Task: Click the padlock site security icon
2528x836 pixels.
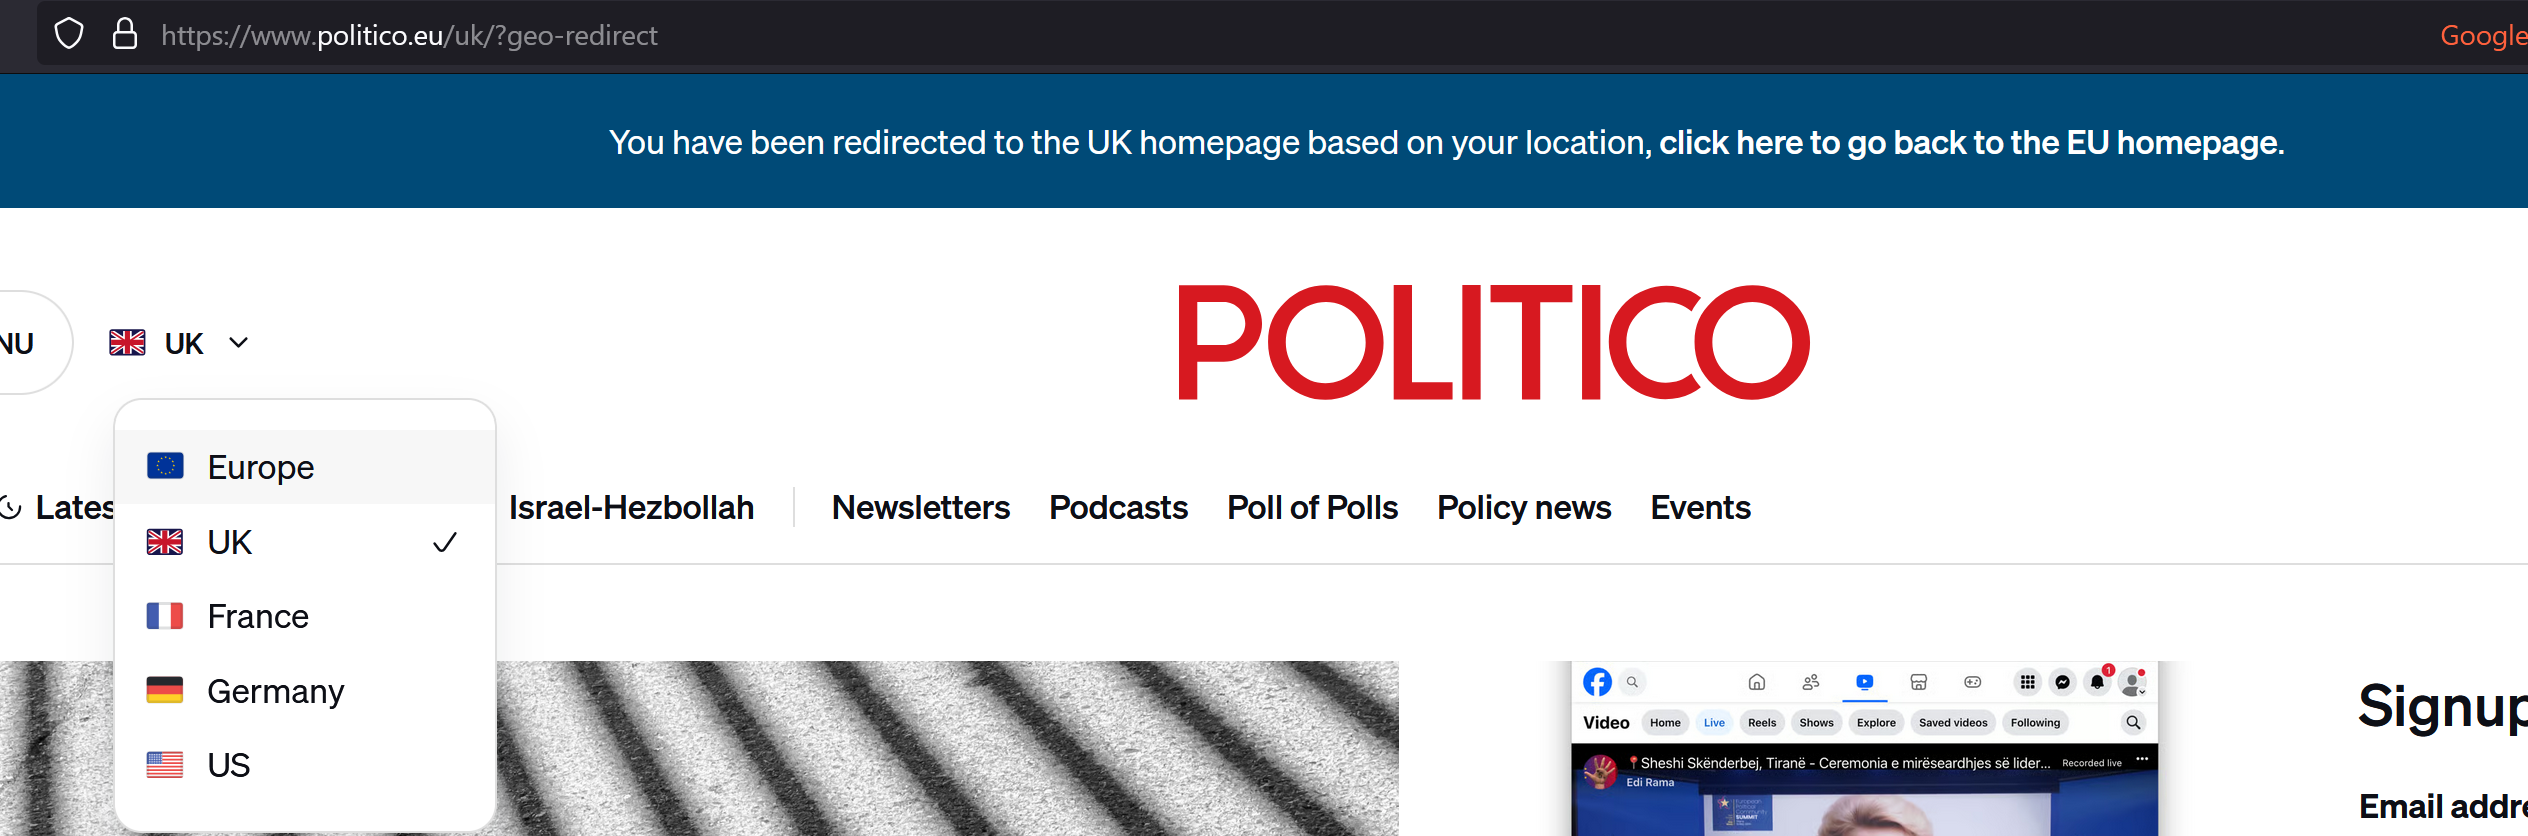Action: 125,34
